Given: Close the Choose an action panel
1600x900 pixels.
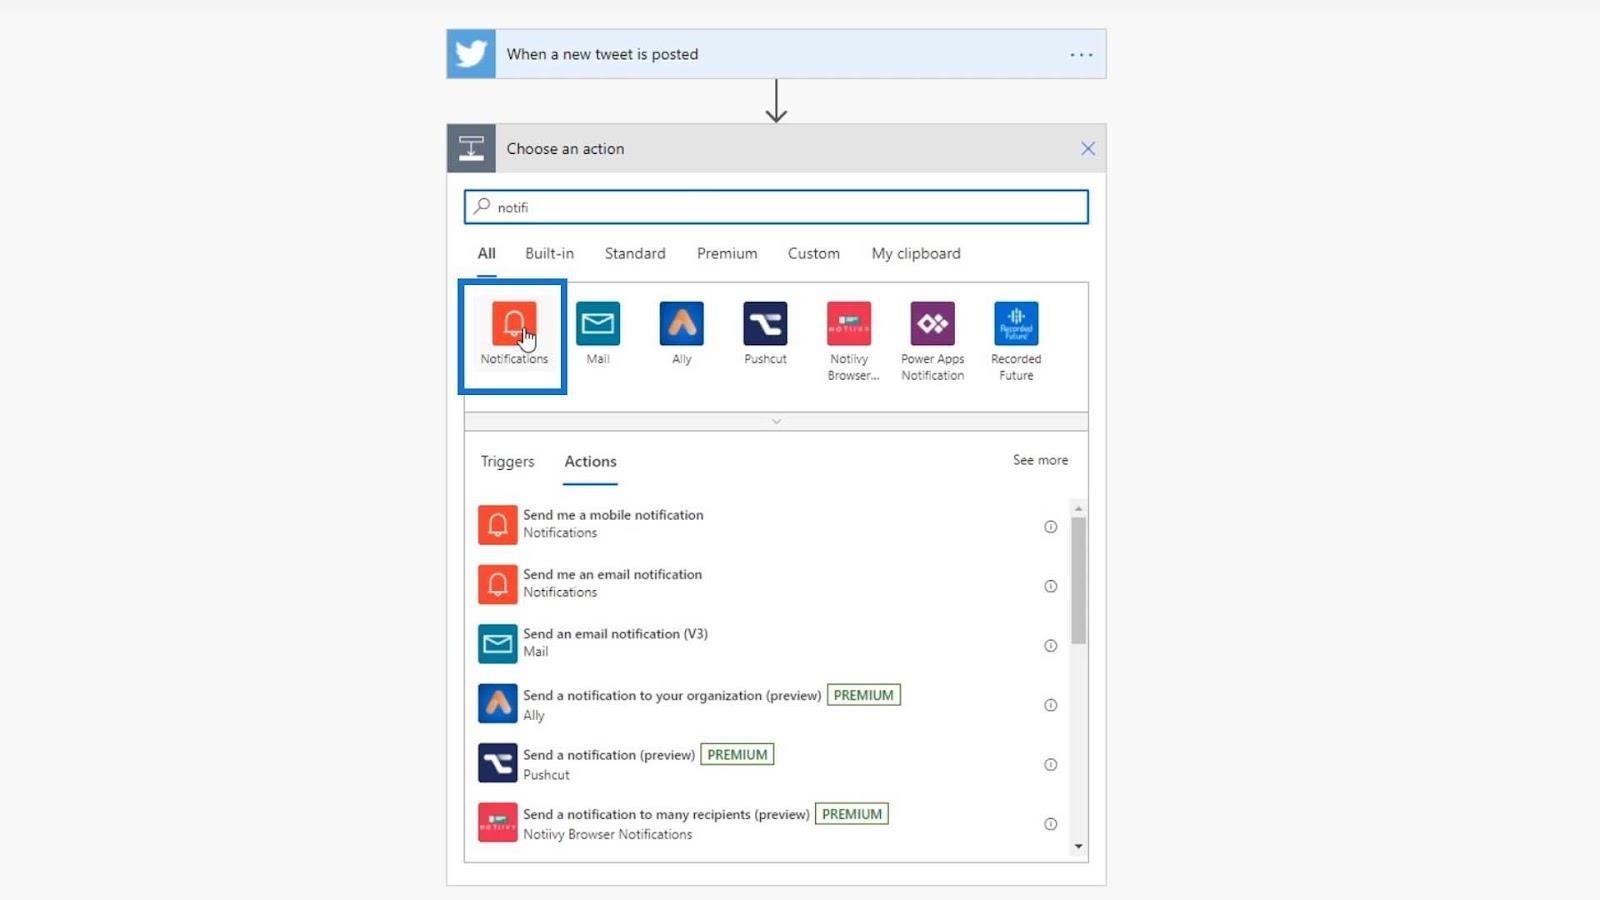Looking at the screenshot, I should pyautogui.click(x=1088, y=149).
